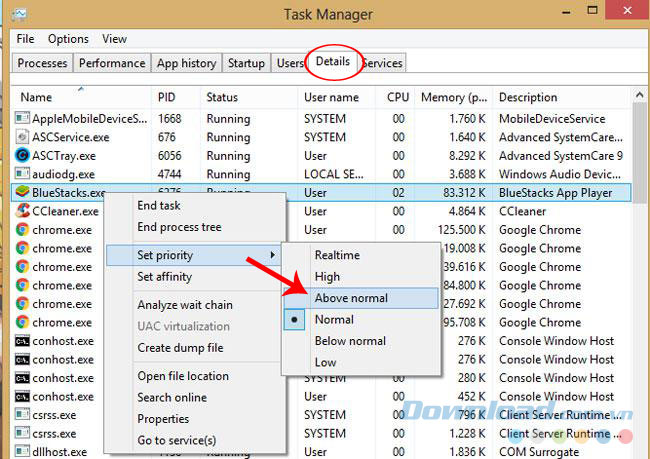Click End task in context menu
Image resolution: width=650 pixels, height=459 pixels.
pos(159,206)
